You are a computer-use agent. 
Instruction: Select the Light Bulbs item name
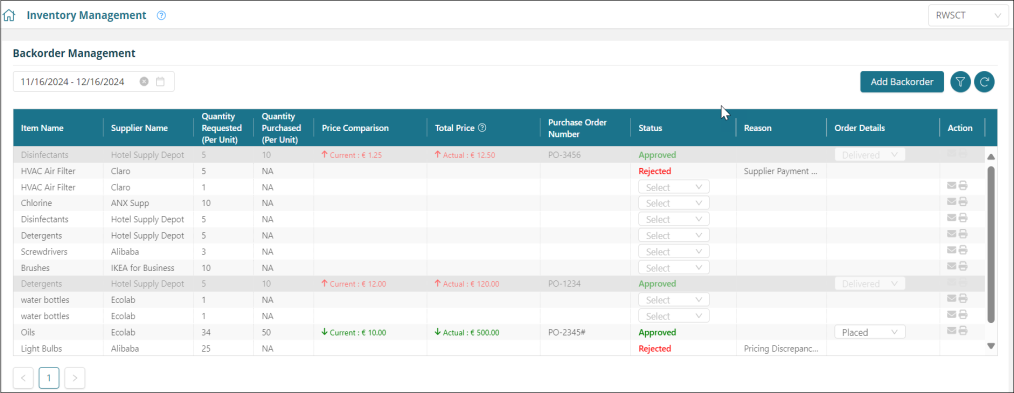coord(40,348)
